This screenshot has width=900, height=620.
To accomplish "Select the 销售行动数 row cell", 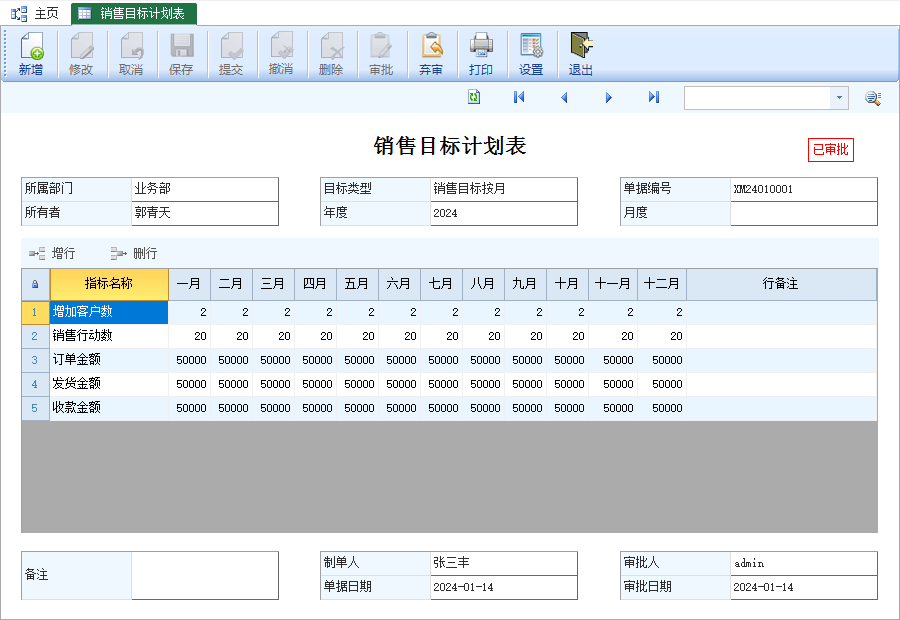I will 109,336.
